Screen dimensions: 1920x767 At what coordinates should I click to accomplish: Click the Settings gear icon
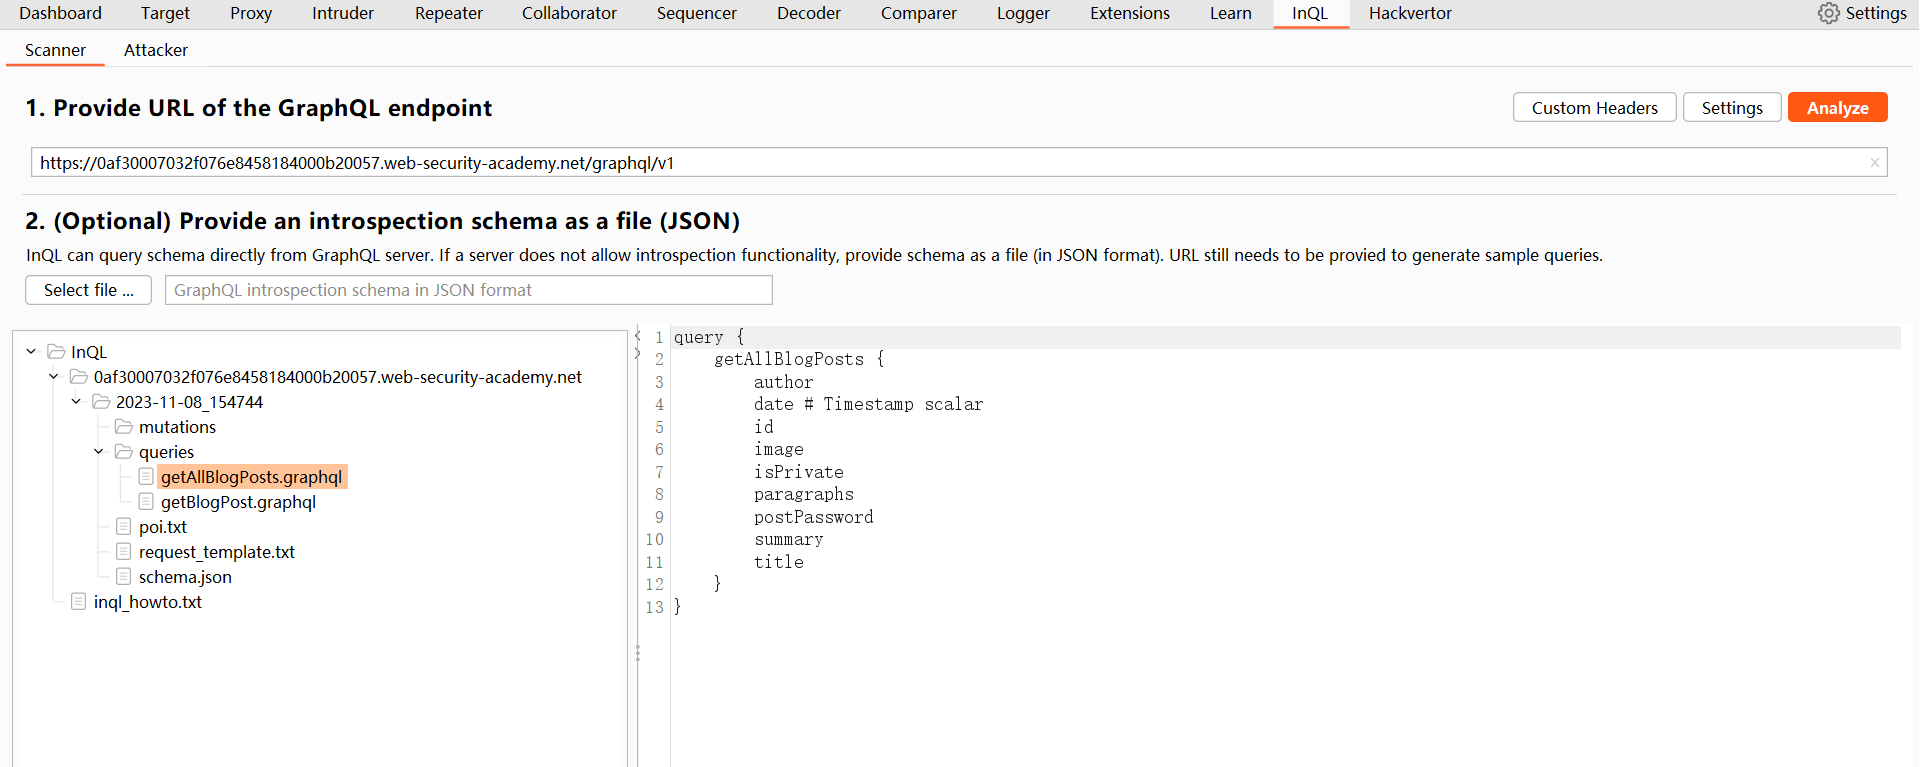(x=1828, y=13)
